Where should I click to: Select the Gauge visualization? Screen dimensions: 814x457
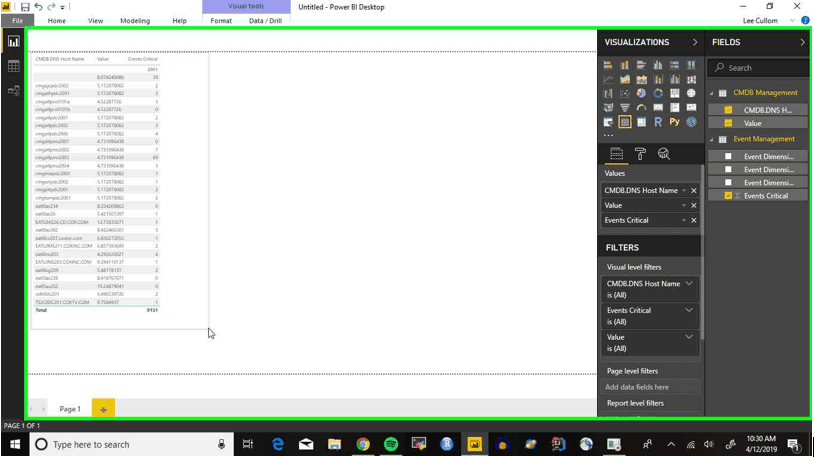click(642, 107)
